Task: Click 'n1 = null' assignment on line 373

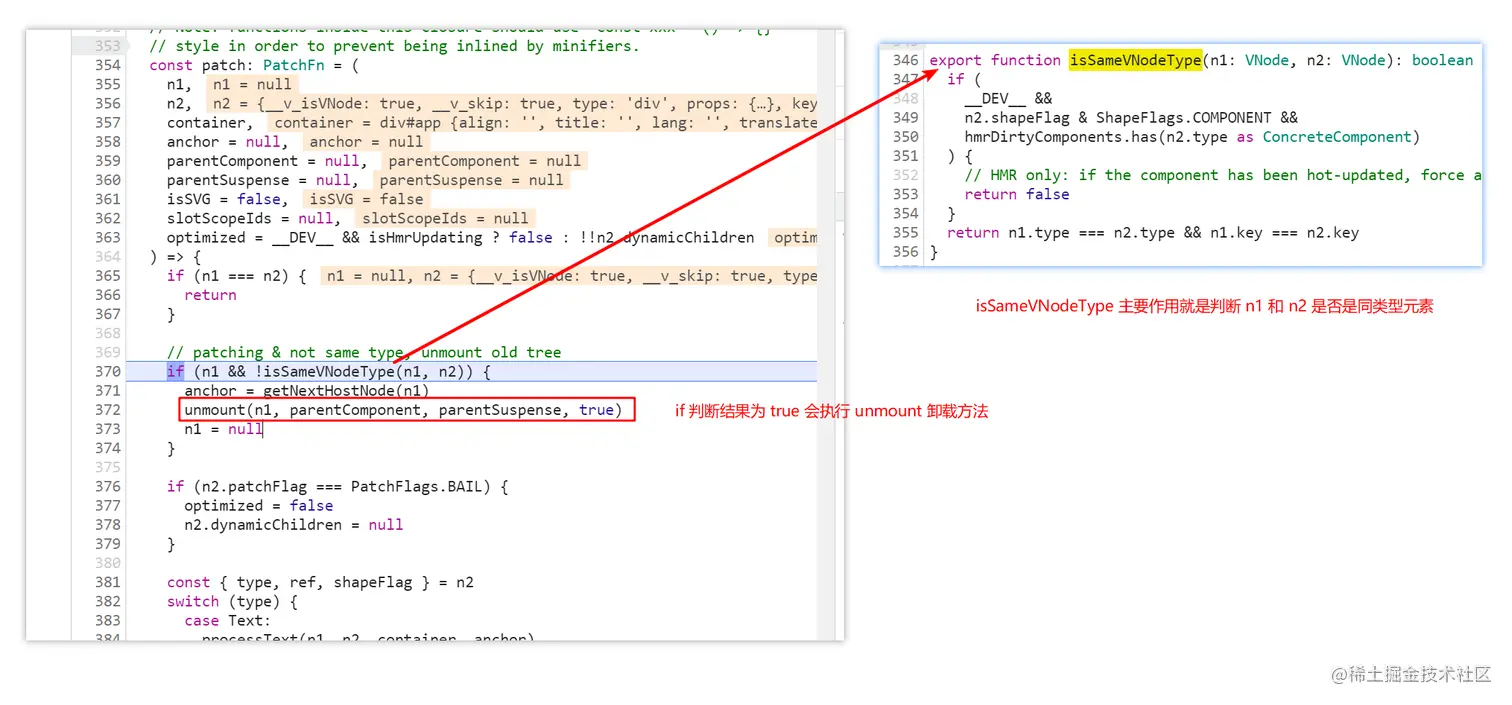Action: coord(224,429)
